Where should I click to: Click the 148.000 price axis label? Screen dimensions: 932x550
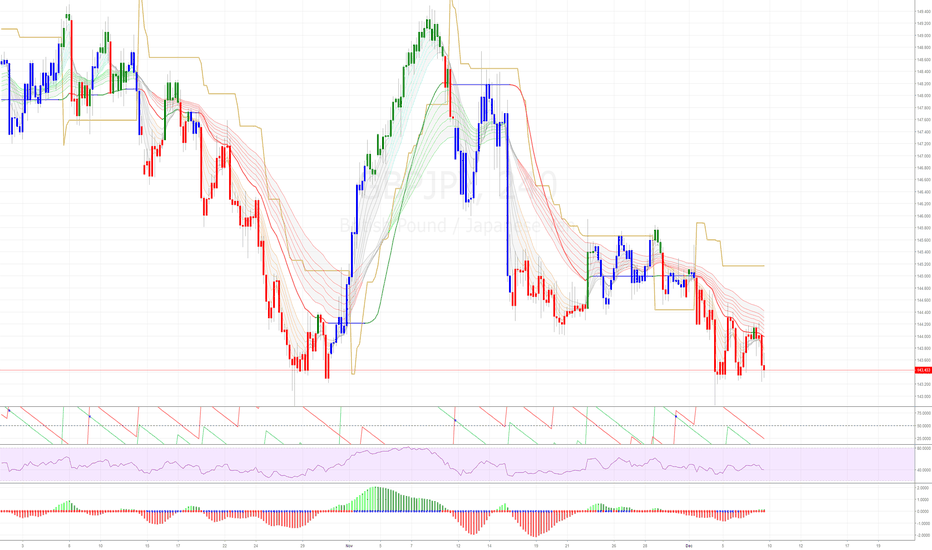pos(924,96)
